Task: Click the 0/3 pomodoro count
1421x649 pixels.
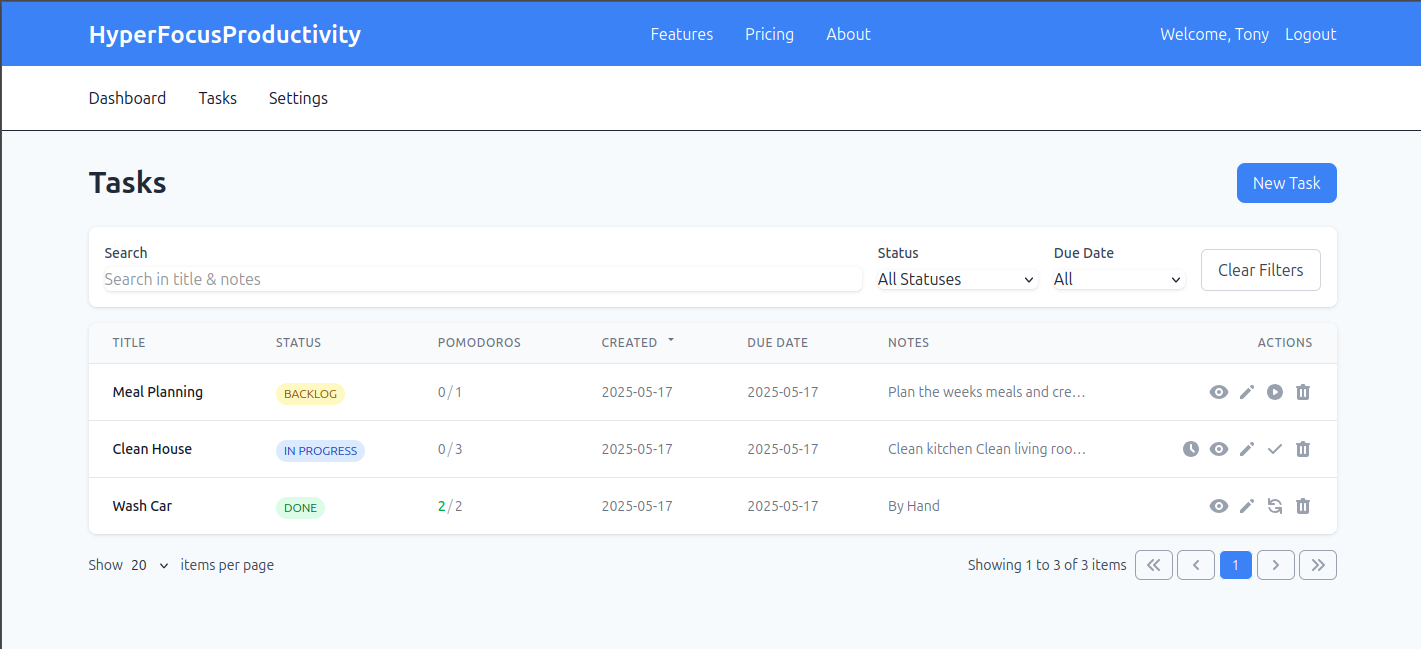Action: pyautogui.click(x=450, y=449)
